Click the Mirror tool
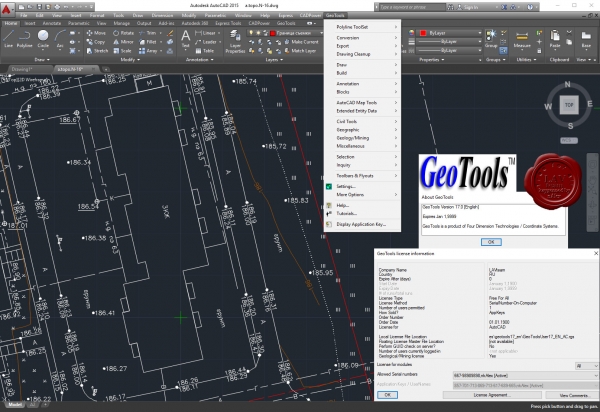The image size is (600, 412). (x=123, y=42)
